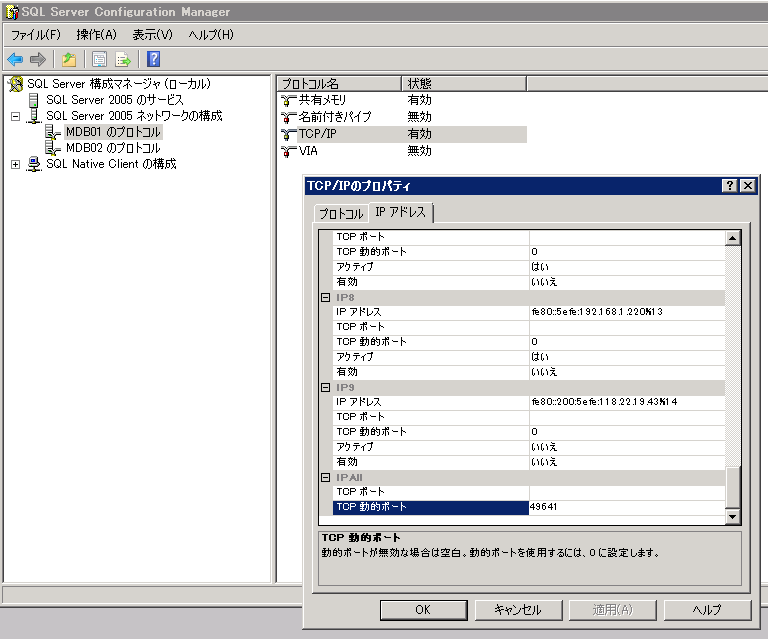The height and width of the screenshot is (639, 770).
Task: Click the Up One Level folder icon
Action: pyautogui.click(x=68, y=59)
